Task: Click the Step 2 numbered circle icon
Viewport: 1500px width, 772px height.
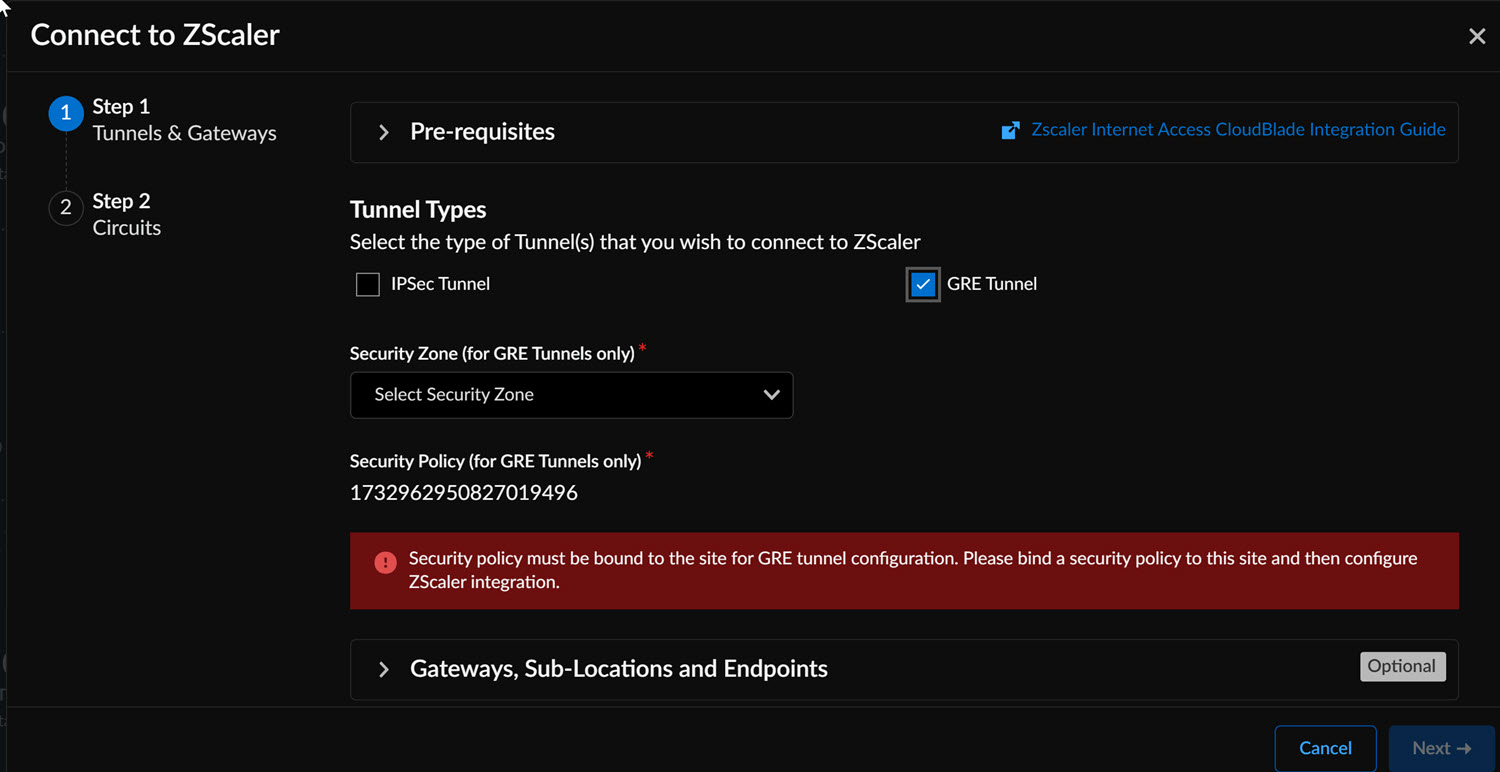Action: [x=66, y=208]
